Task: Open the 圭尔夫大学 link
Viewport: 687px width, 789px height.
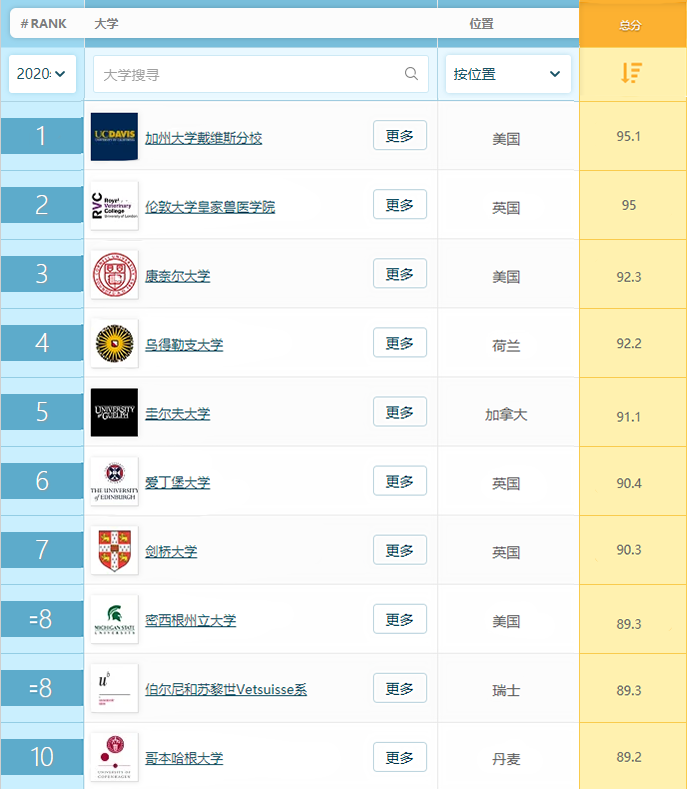Action: click(178, 414)
